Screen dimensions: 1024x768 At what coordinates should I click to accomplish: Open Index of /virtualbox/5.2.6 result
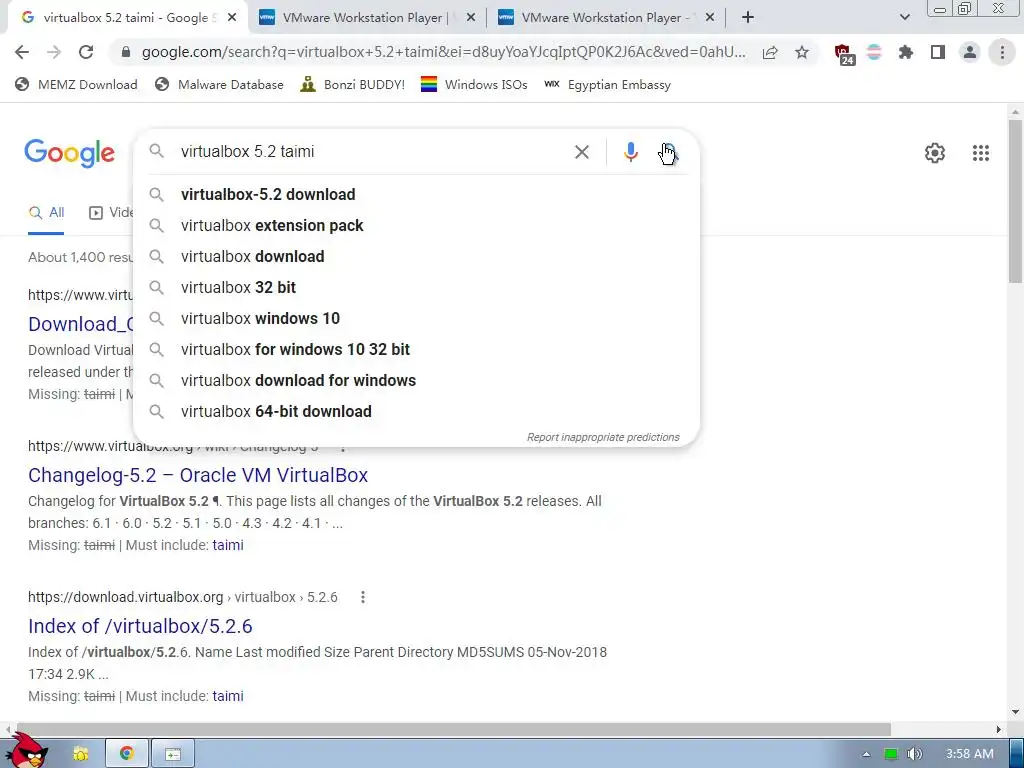140,626
